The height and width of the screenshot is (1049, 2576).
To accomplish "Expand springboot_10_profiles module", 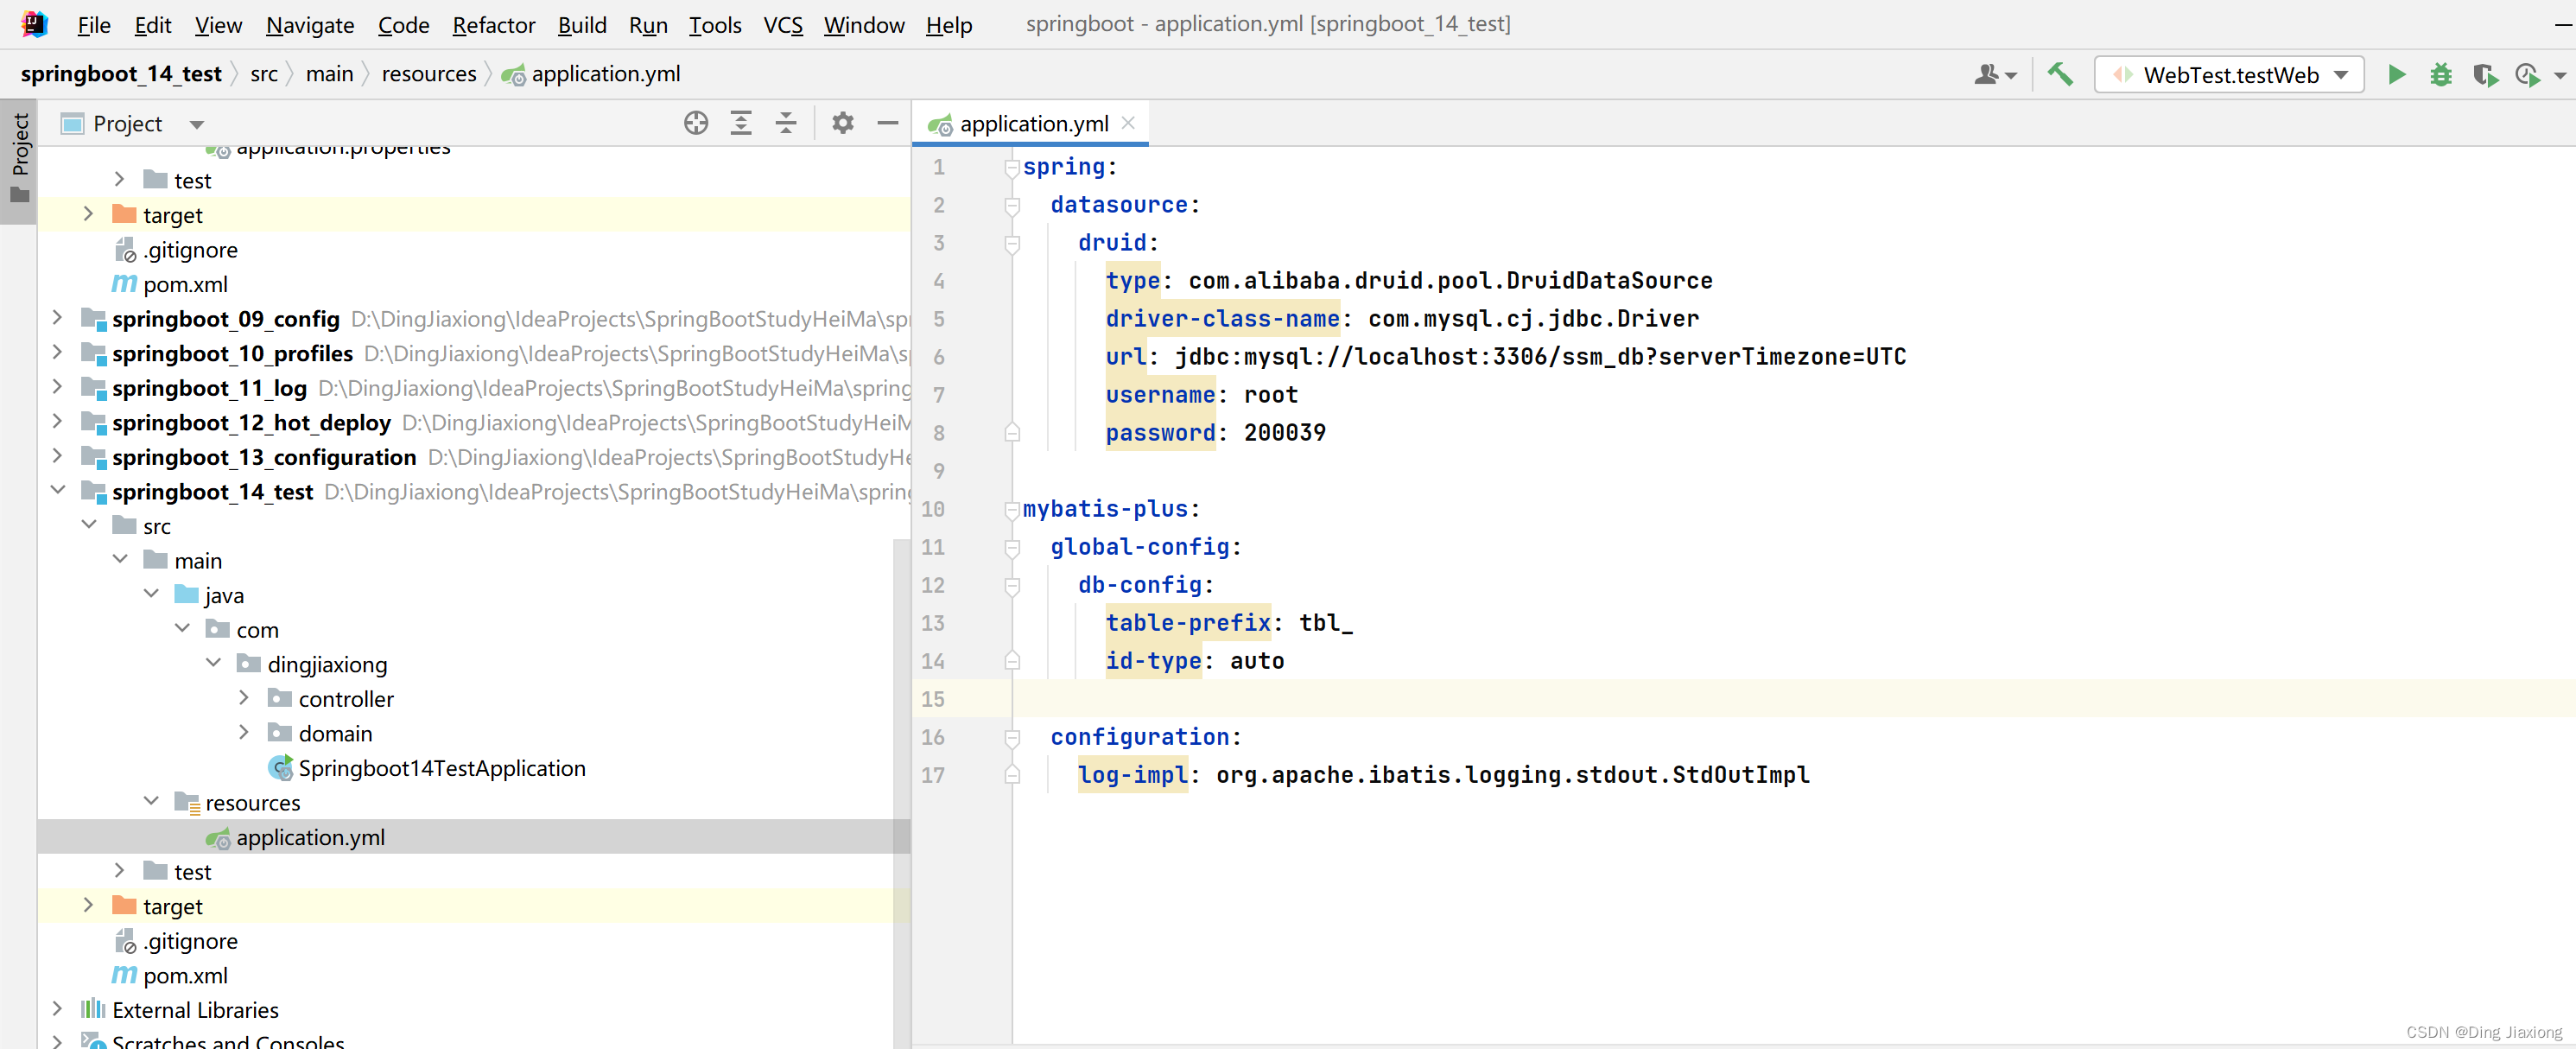I will pyautogui.click(x=57, y=353).
